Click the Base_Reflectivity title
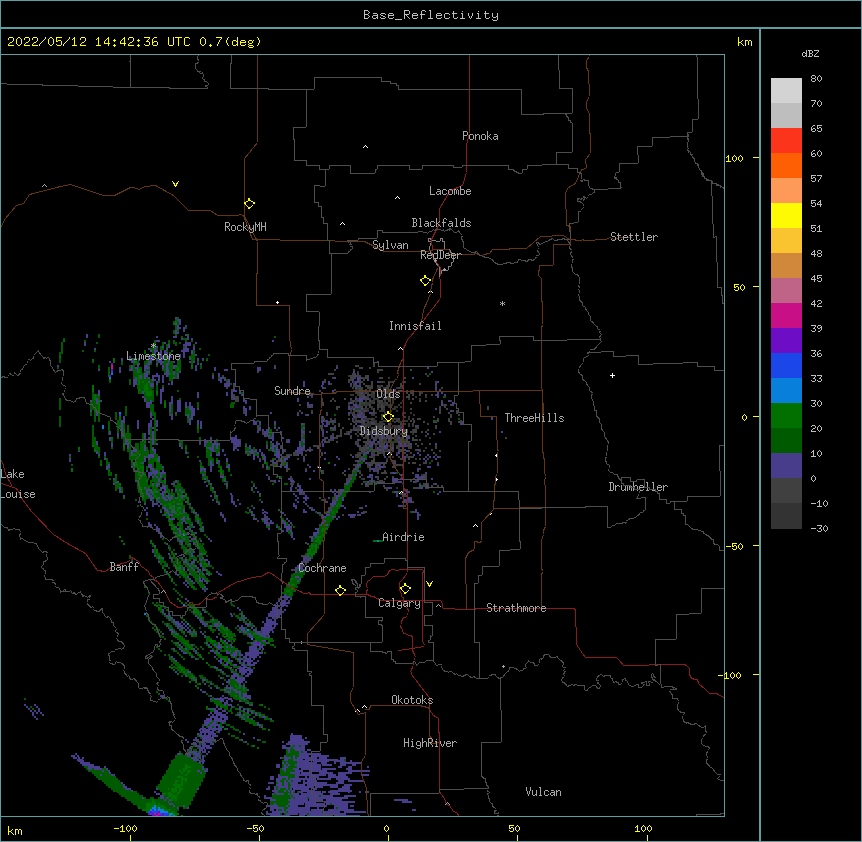Screen dimensions: 862x842 [x=431, y=15]
